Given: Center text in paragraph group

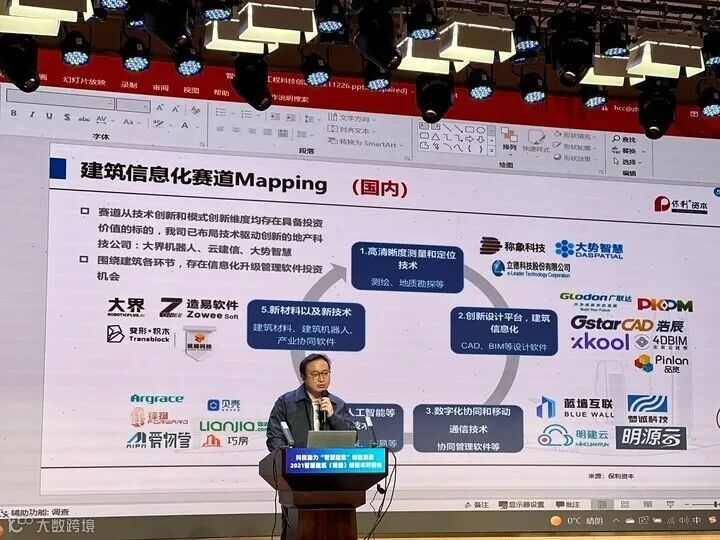Looking at the screenshot, I should pyautogui.click(x=236, y=130).
